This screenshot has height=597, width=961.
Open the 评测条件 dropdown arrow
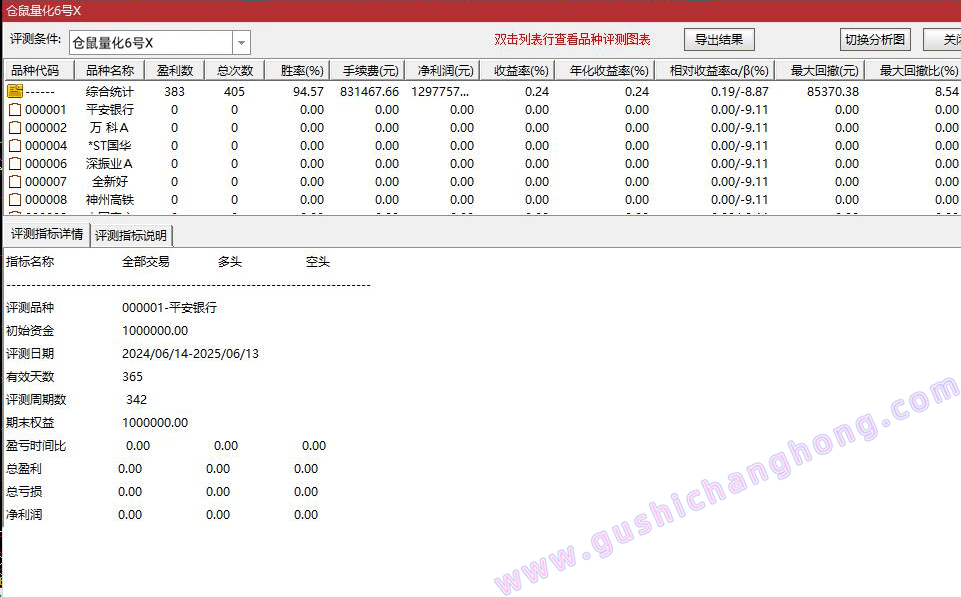pos(241,43)
